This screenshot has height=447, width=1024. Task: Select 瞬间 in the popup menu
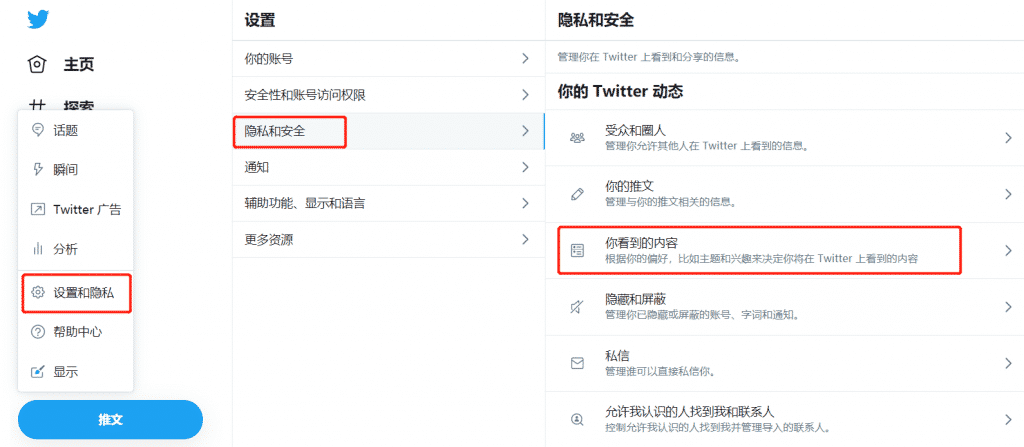coord(76,170)
